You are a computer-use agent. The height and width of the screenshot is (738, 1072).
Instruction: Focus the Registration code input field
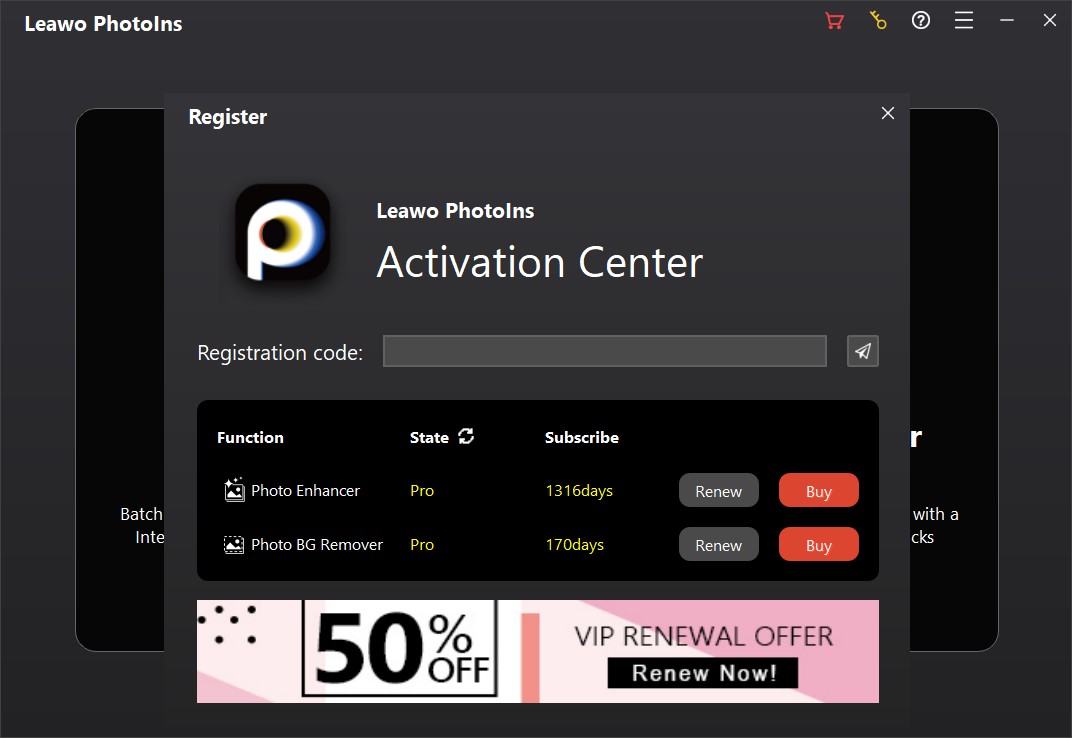click(x=604, y=352)
